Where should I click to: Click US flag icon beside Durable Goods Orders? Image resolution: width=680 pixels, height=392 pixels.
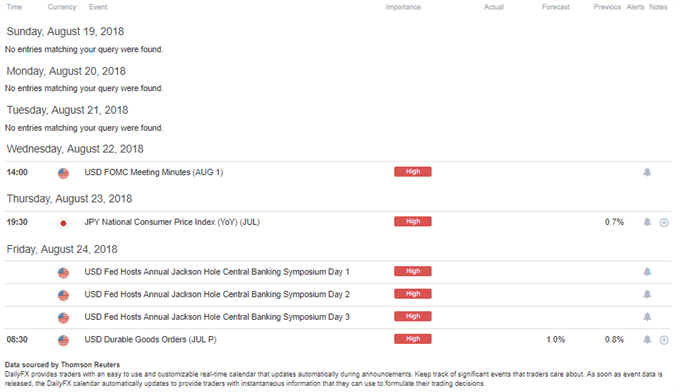(x=63, y=340)
